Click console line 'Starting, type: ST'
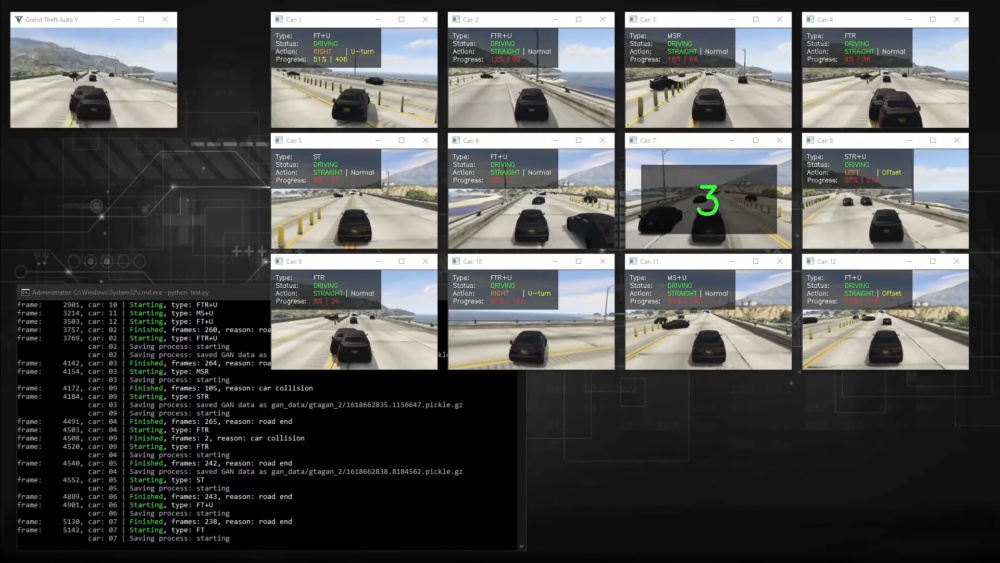This screenshot has width=1000, height=563. point(167,480)
